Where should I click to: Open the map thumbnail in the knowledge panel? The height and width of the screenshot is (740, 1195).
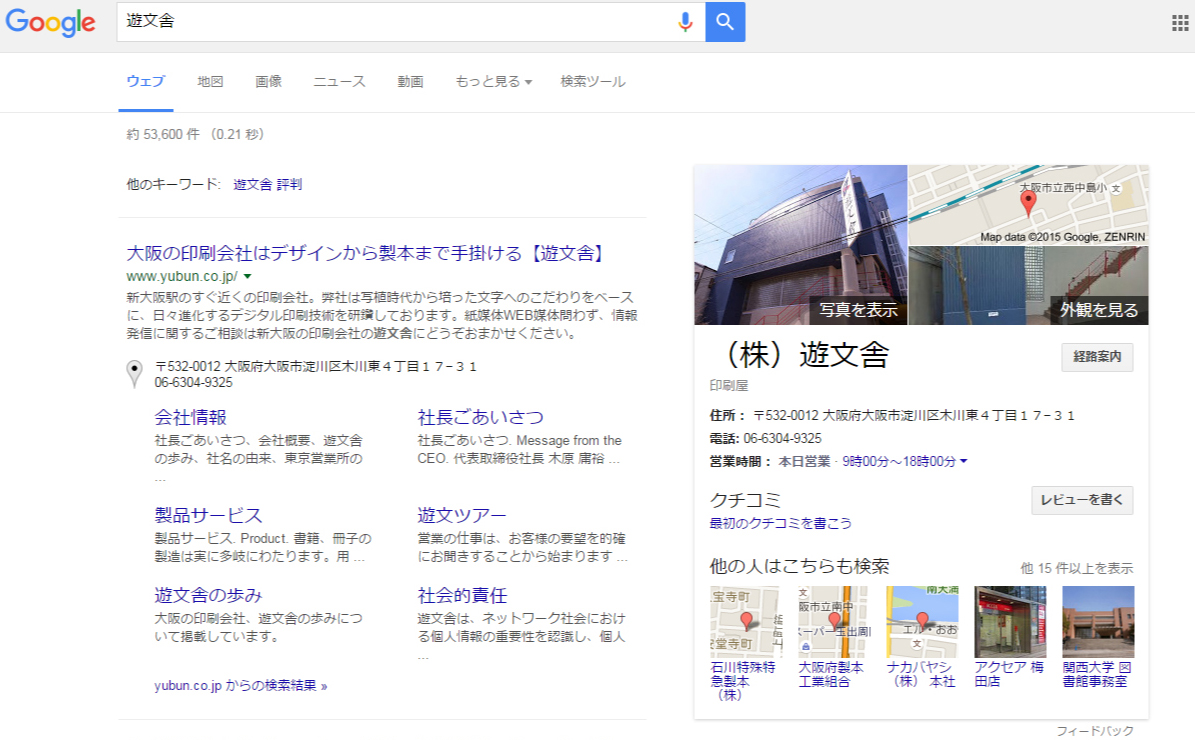1028,205
